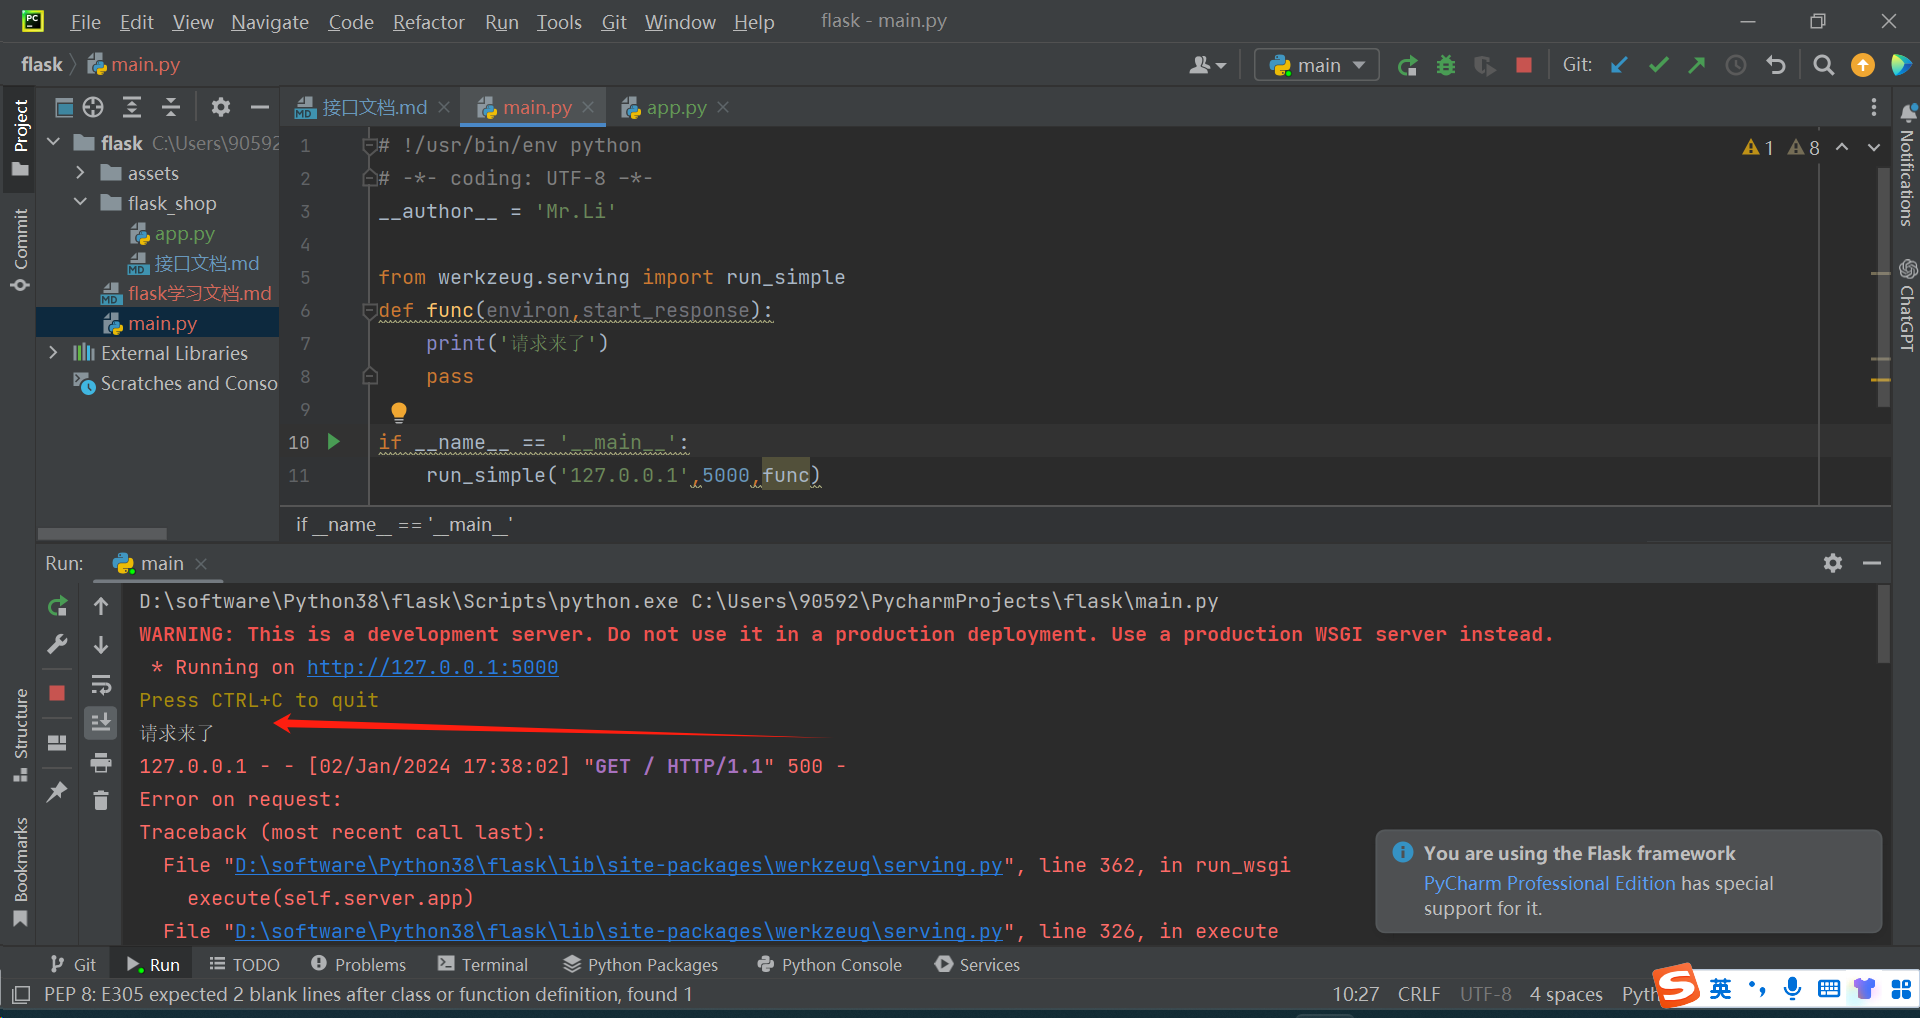Hide the Project tool window

(x=260, y=107)
